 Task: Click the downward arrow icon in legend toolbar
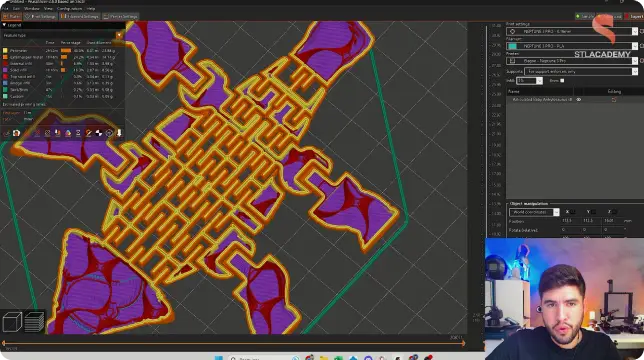point(119,133)
